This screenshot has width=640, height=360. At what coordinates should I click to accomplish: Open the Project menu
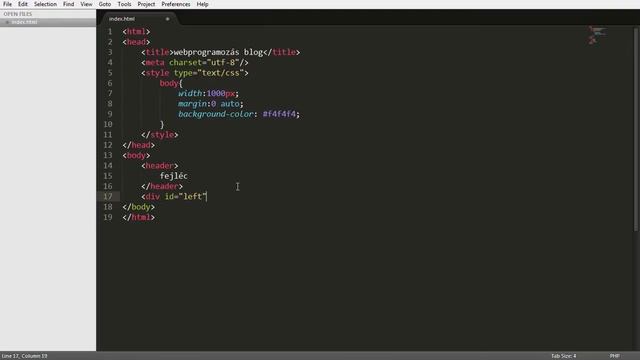tap(146, 4)
